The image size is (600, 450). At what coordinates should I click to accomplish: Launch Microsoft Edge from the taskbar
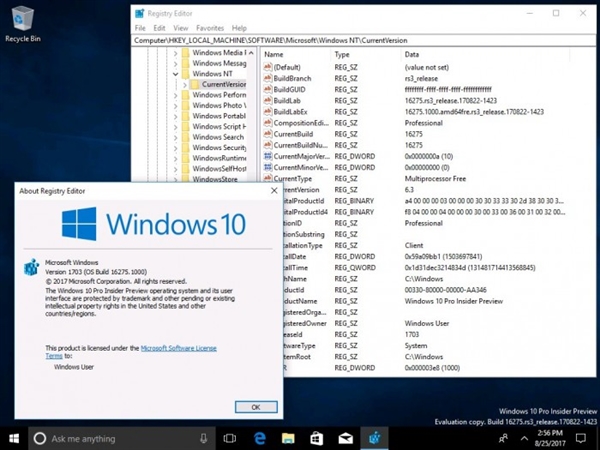click(258, 438)
